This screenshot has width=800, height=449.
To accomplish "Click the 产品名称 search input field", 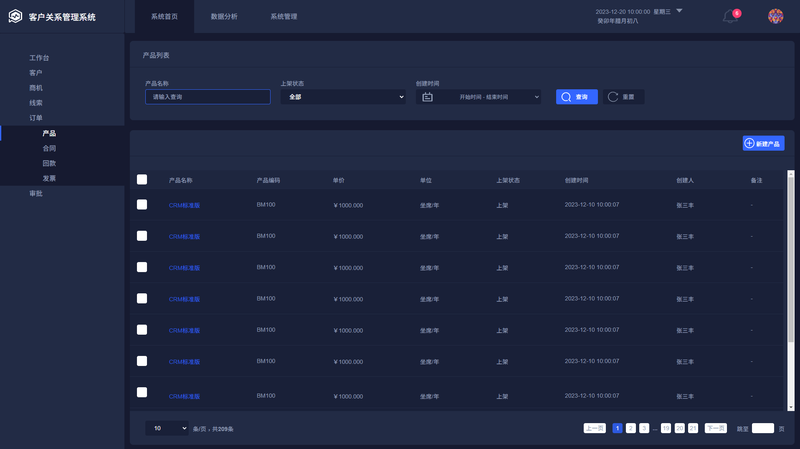I will click(207, 97).
